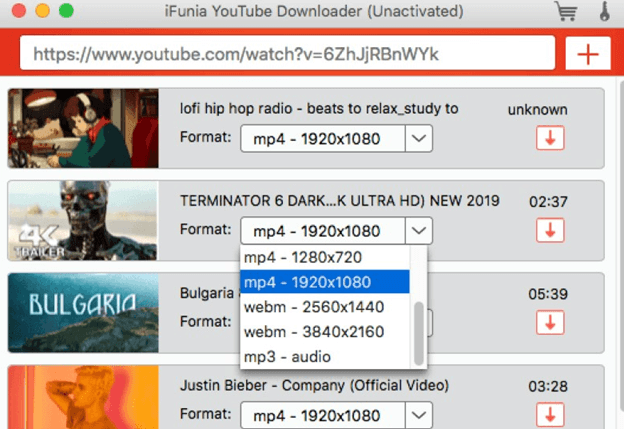The height and width of the screenshot is (429, 624).
Task: Click the 05:39 duration label
Action: coord(548,294)
